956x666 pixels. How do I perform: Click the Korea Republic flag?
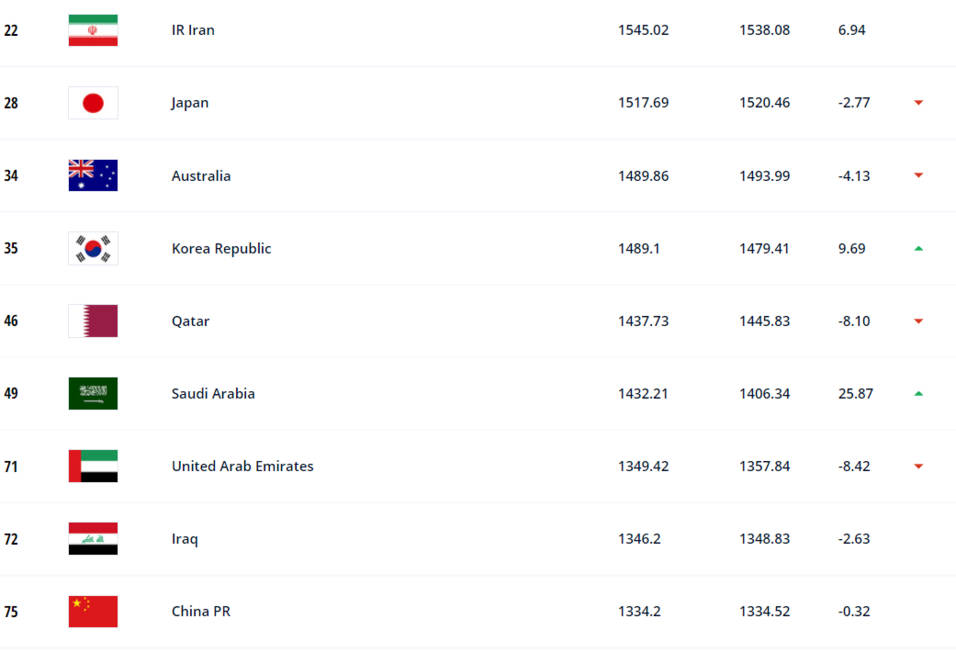coord(93,248)
